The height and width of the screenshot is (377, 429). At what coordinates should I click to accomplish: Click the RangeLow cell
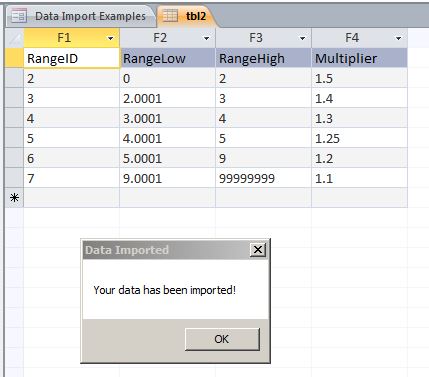[x=167, y=58]
